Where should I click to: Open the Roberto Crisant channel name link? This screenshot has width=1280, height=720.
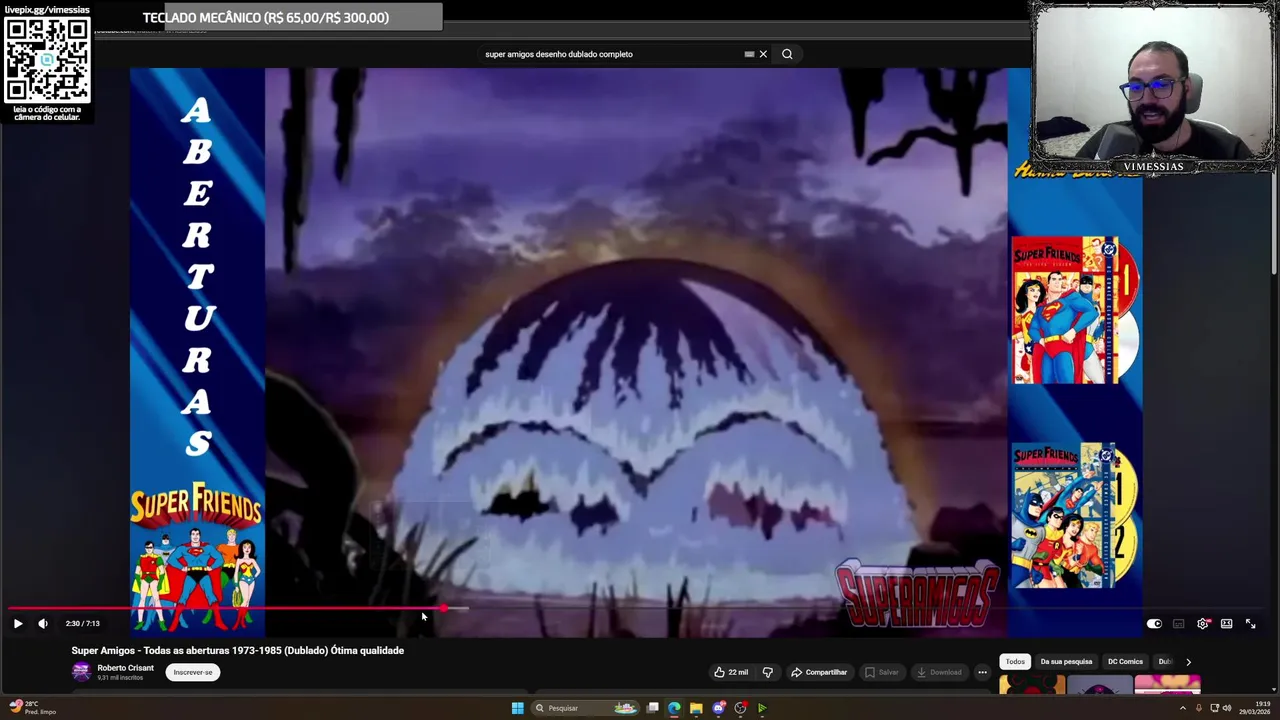(125, 668)
